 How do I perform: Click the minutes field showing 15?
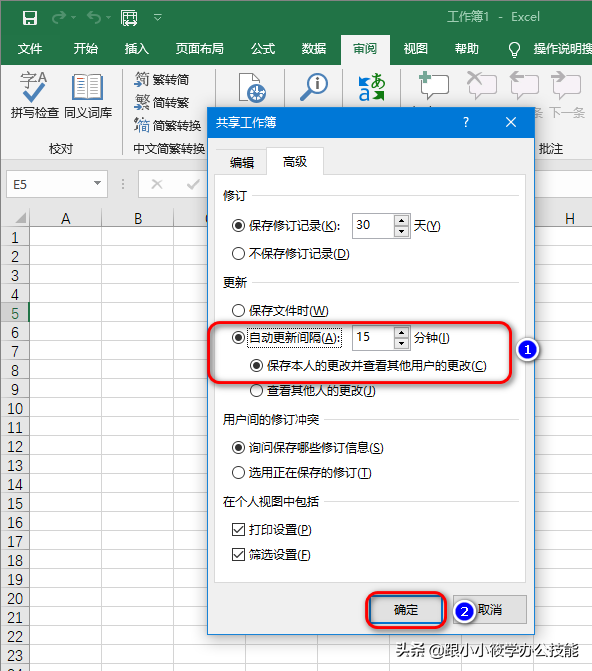pyautogui.click(x=373, y=338)
